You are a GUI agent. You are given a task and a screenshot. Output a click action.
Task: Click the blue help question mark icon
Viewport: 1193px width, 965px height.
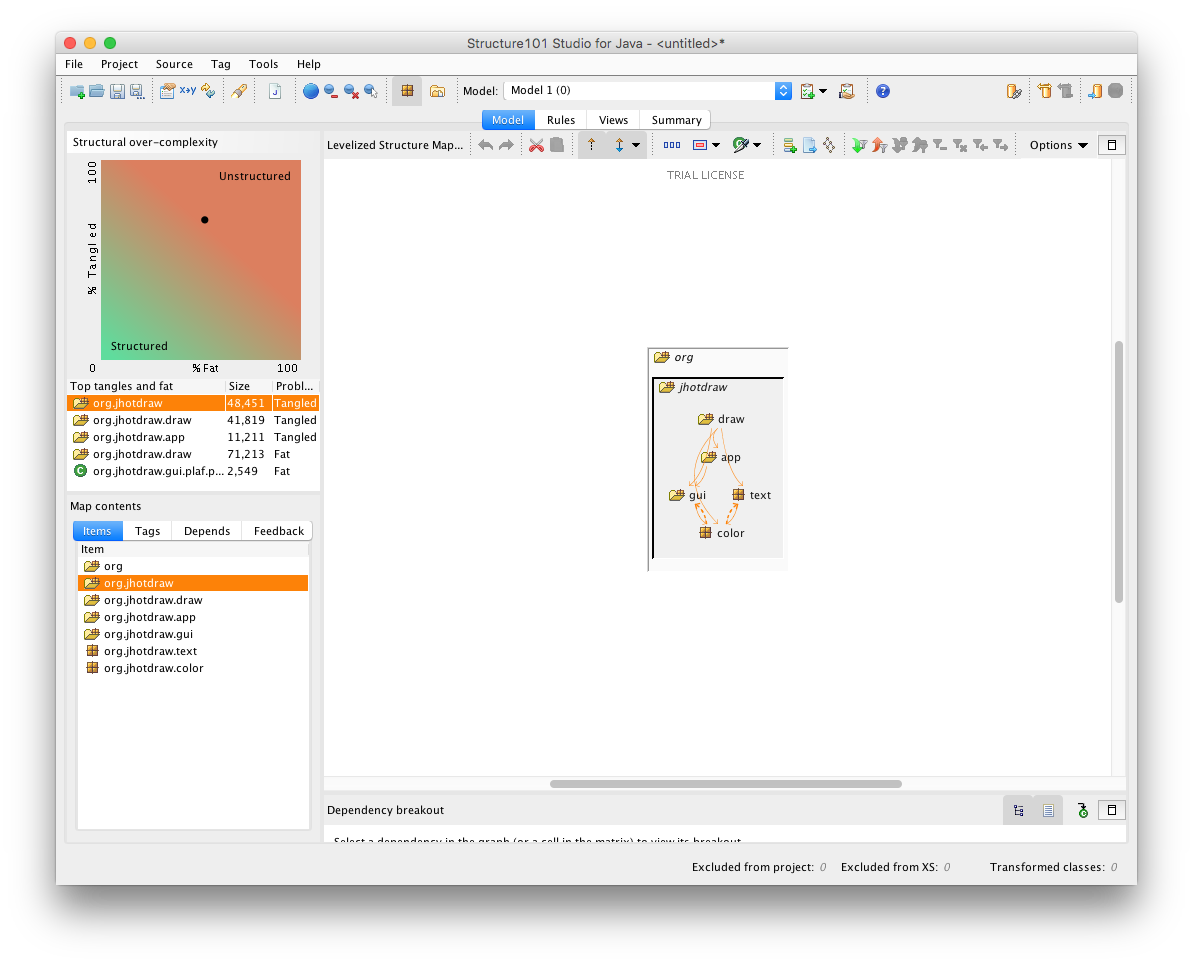coord(882,91)
